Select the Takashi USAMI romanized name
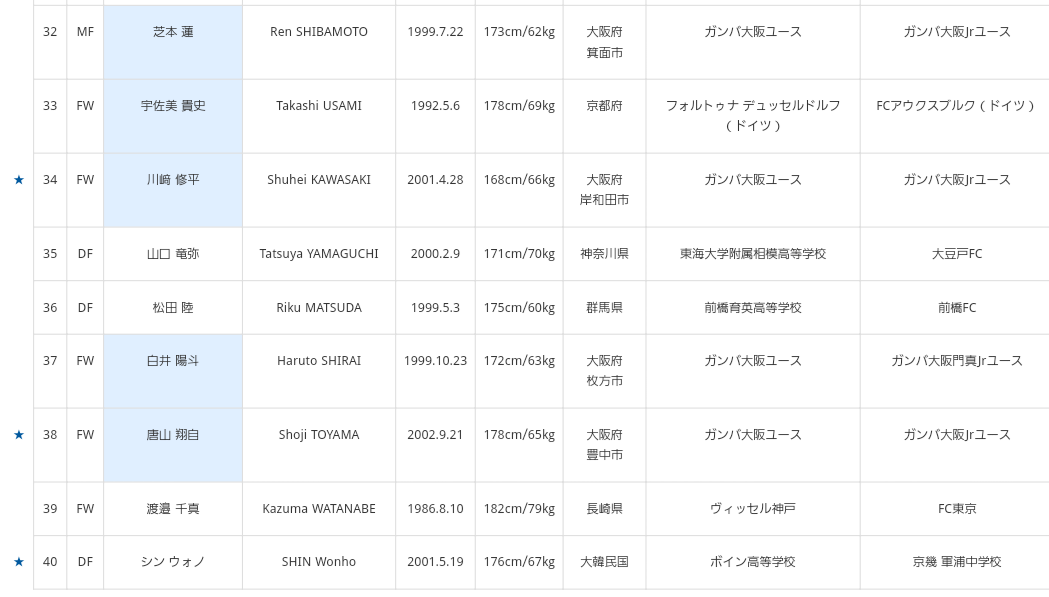1049x597 pixels. coord(319,106)
